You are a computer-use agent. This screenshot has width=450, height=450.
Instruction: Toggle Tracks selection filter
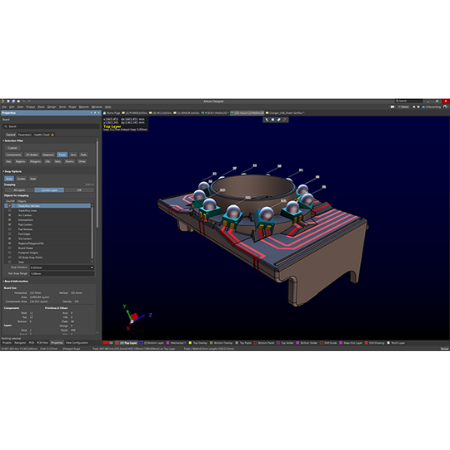tap(62, 155)
